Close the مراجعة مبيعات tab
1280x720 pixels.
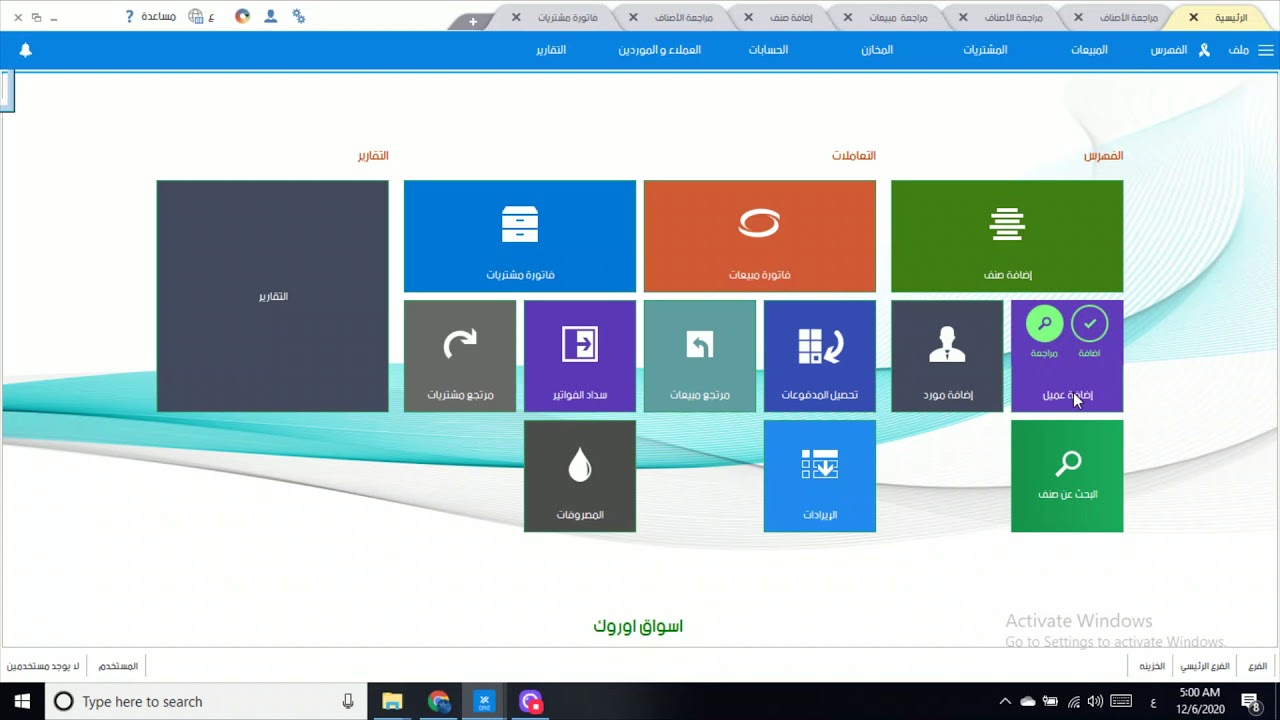tap(848, 17)
